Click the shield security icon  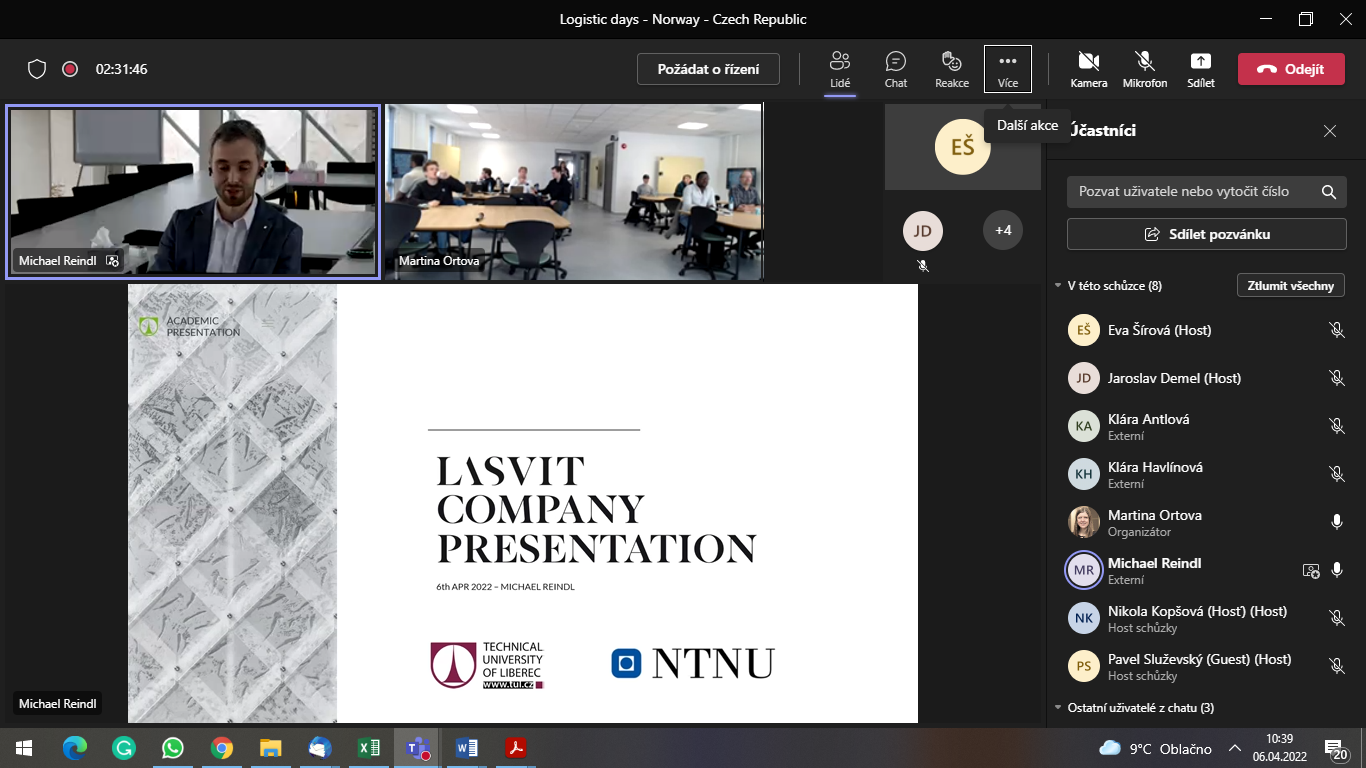tap(37, 69)
